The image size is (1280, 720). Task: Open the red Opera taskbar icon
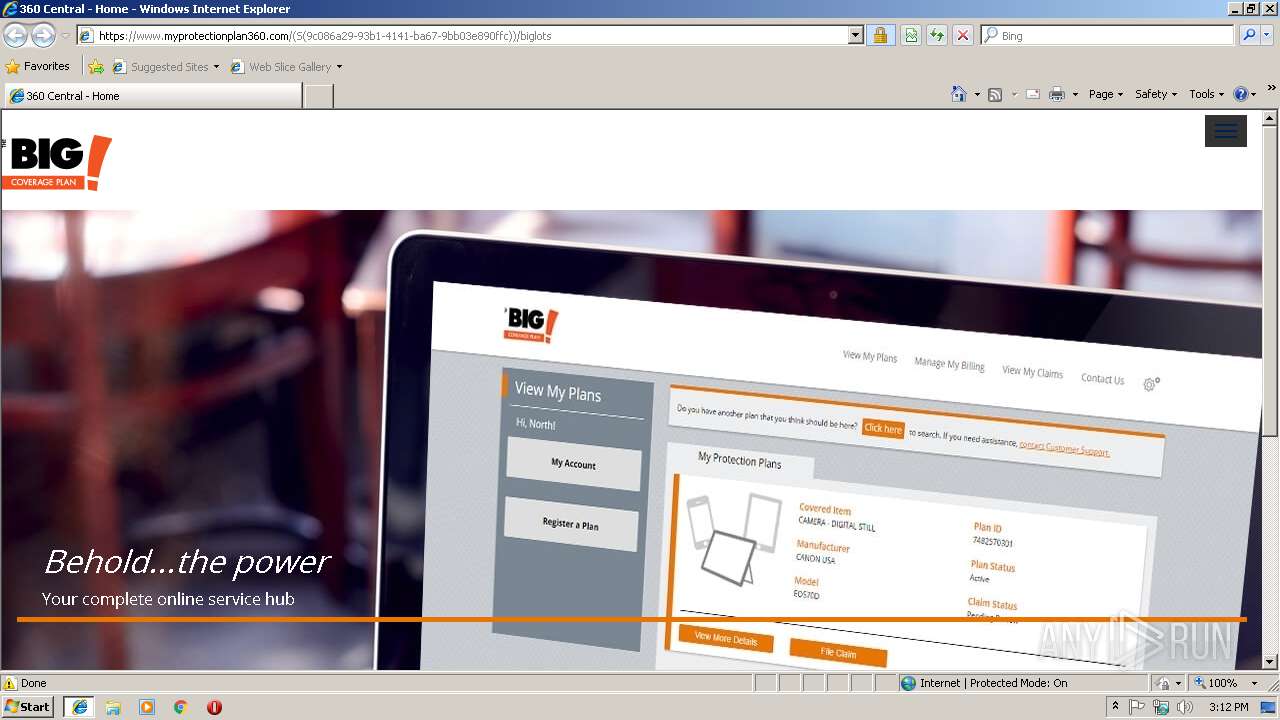pyautogui.click(x=214, y=707)
